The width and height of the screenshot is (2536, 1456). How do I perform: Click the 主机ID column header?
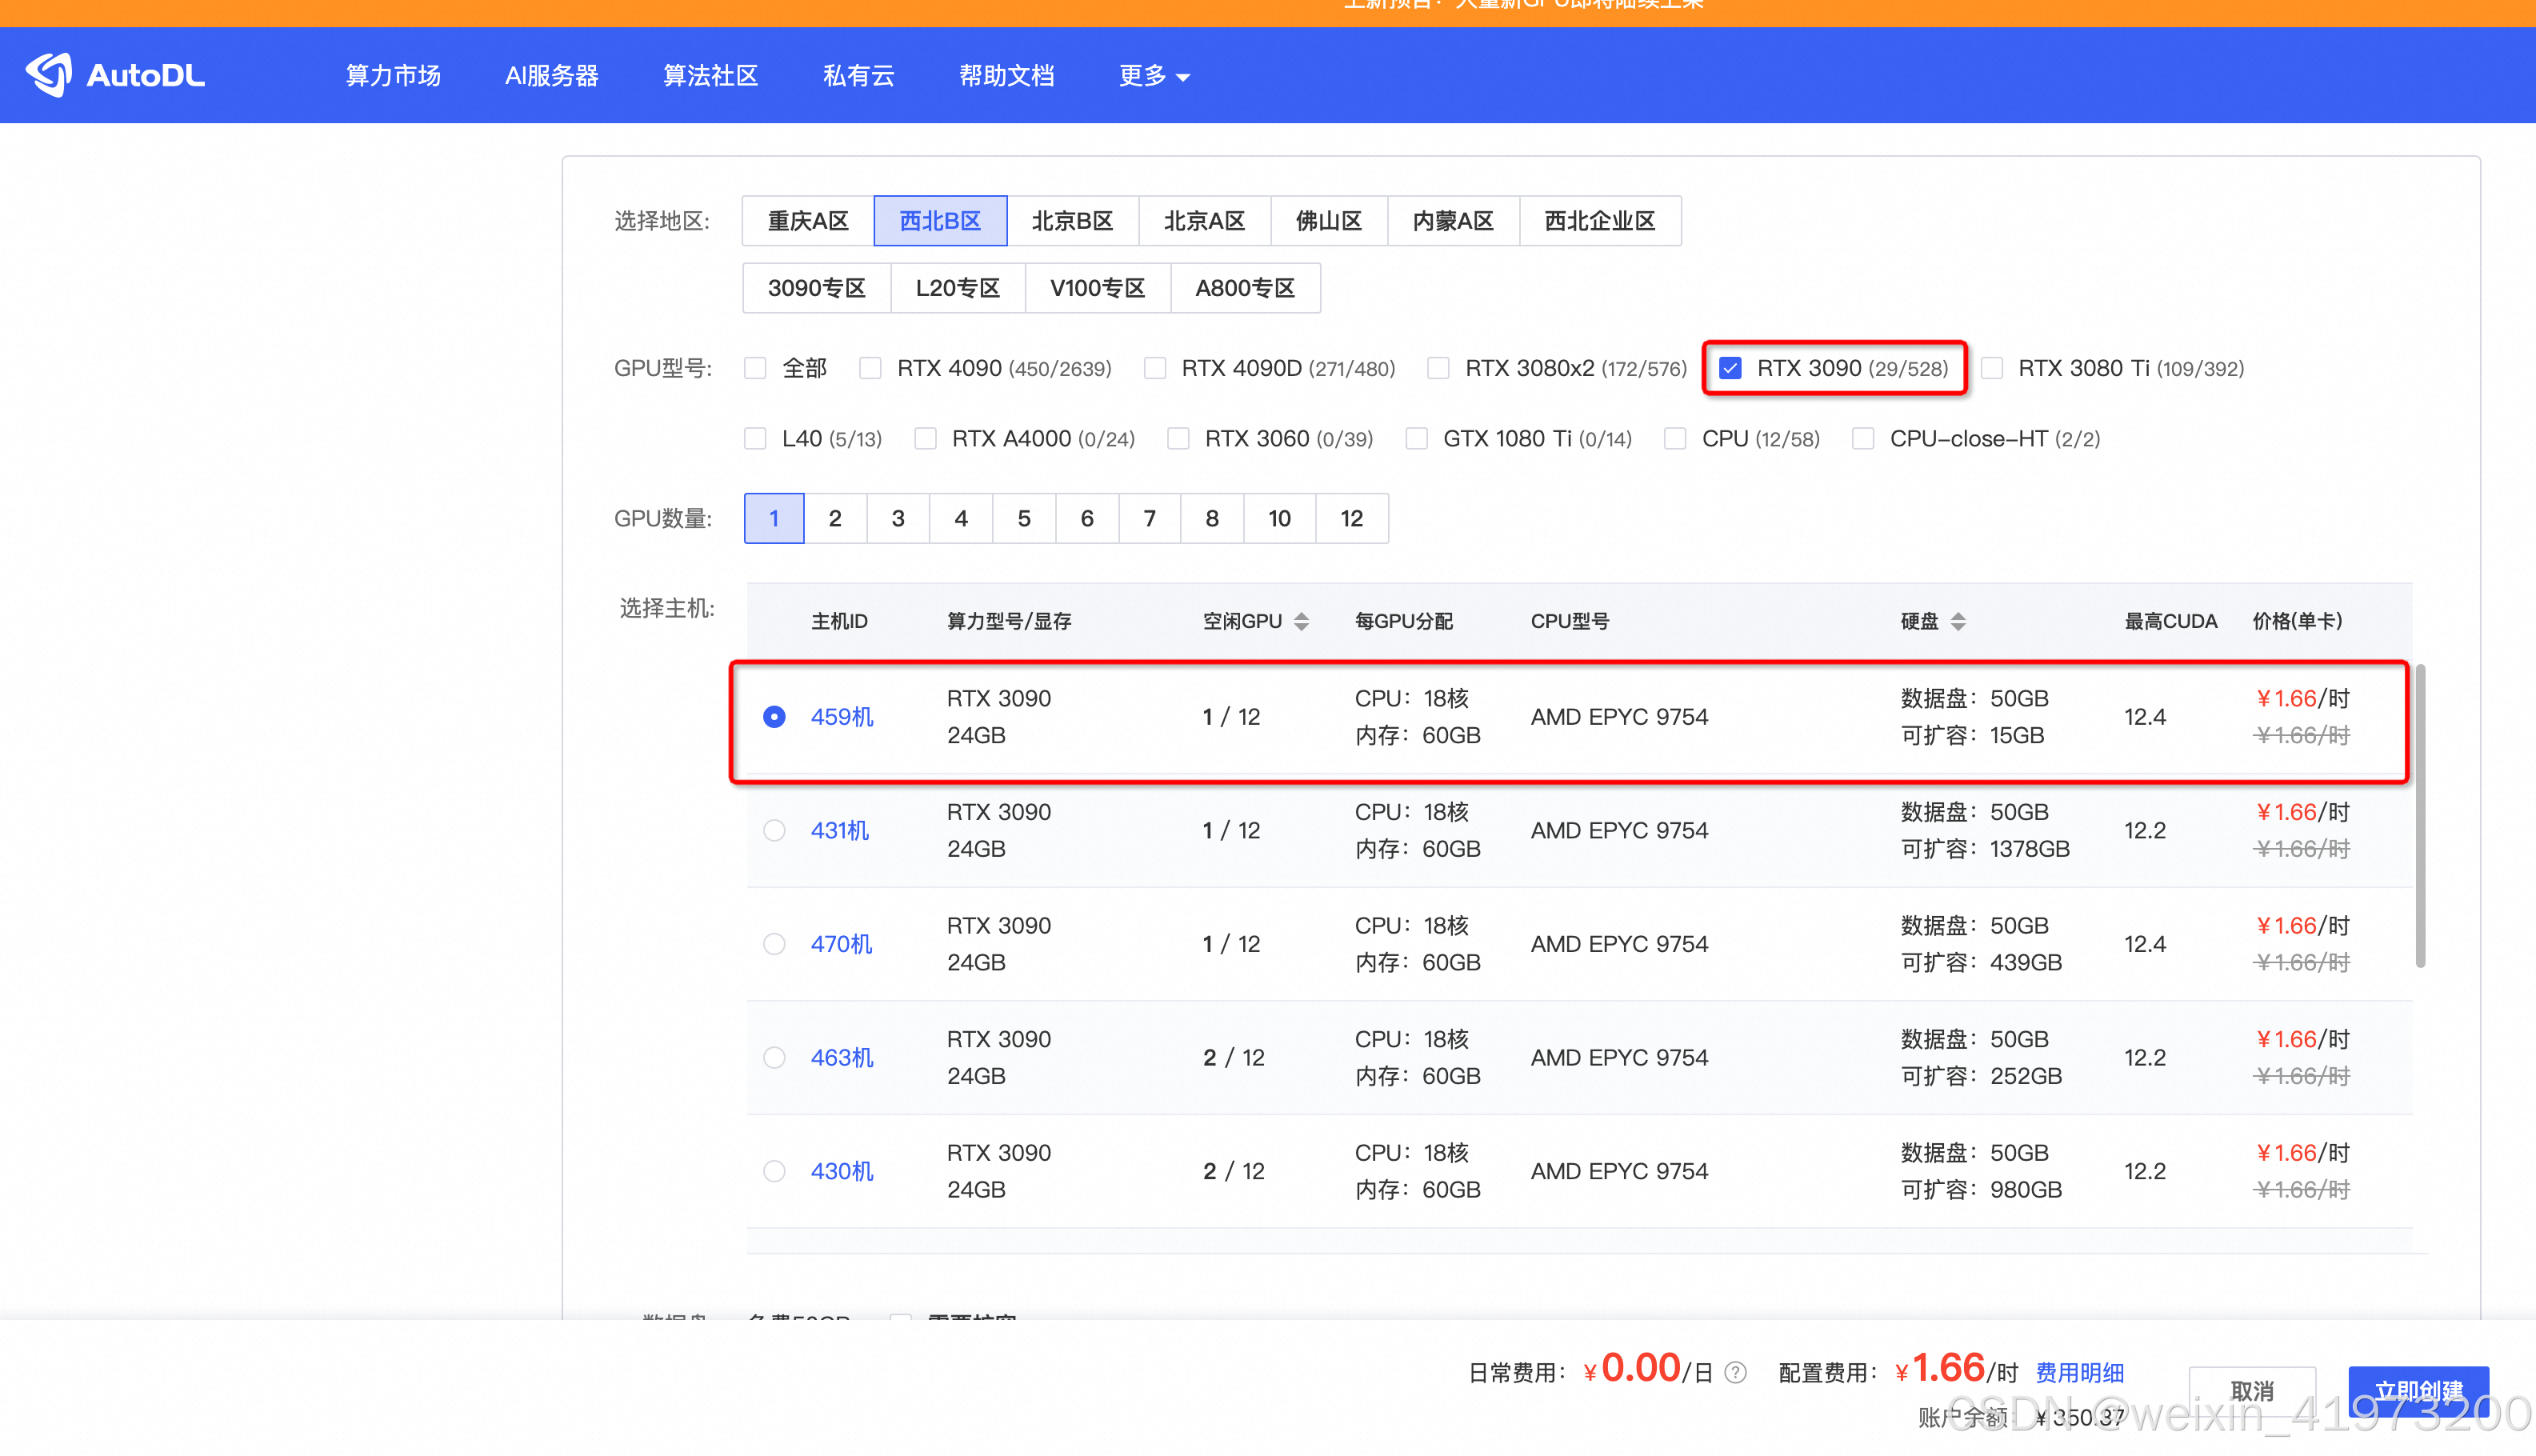(x=839, y=621)
